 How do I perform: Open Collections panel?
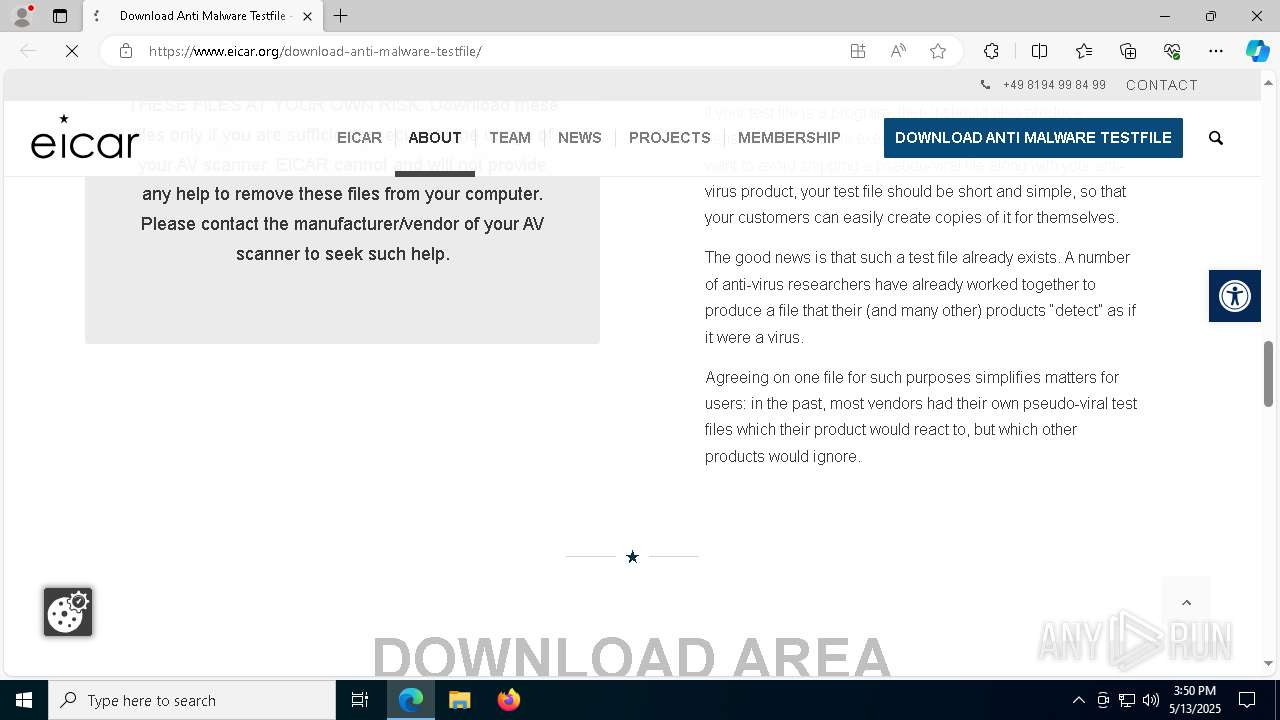coord(1128,51)
